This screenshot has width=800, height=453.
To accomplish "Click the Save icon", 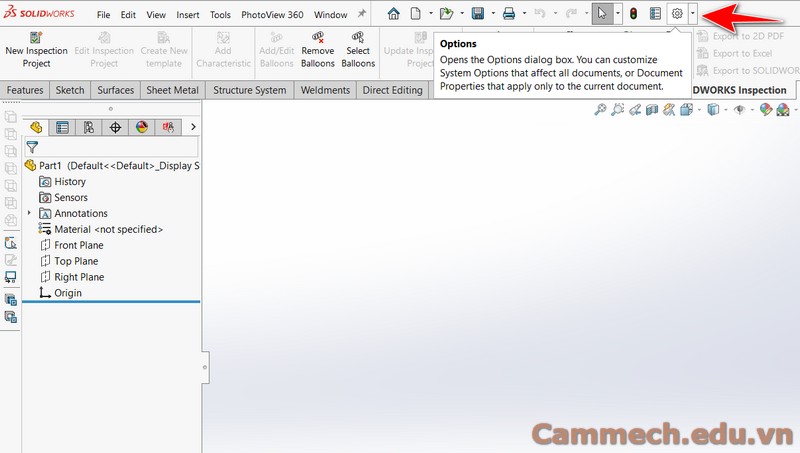I will [x=478, y=14].
